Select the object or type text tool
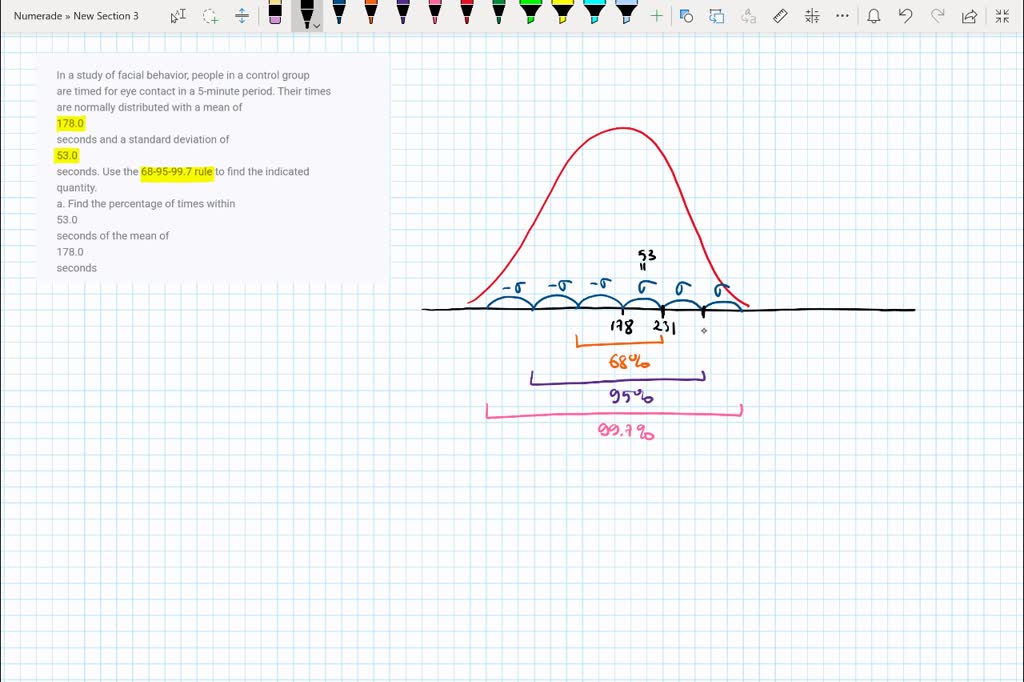 (178, 16)
